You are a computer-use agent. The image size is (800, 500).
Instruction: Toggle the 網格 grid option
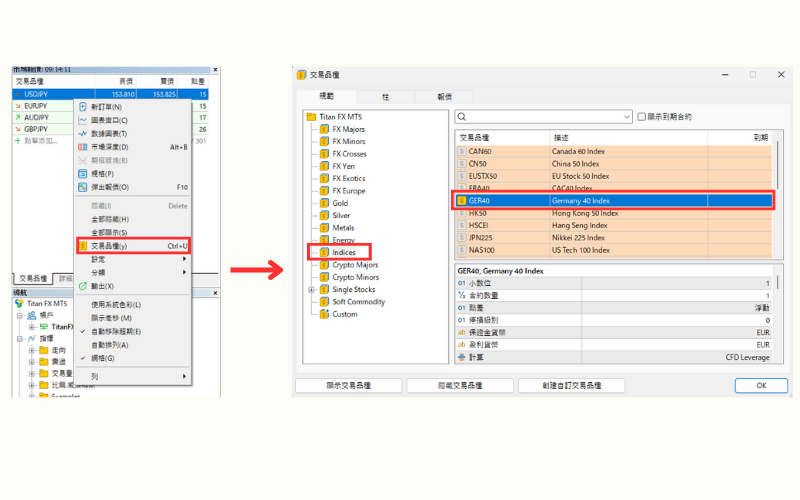(83, 357)
